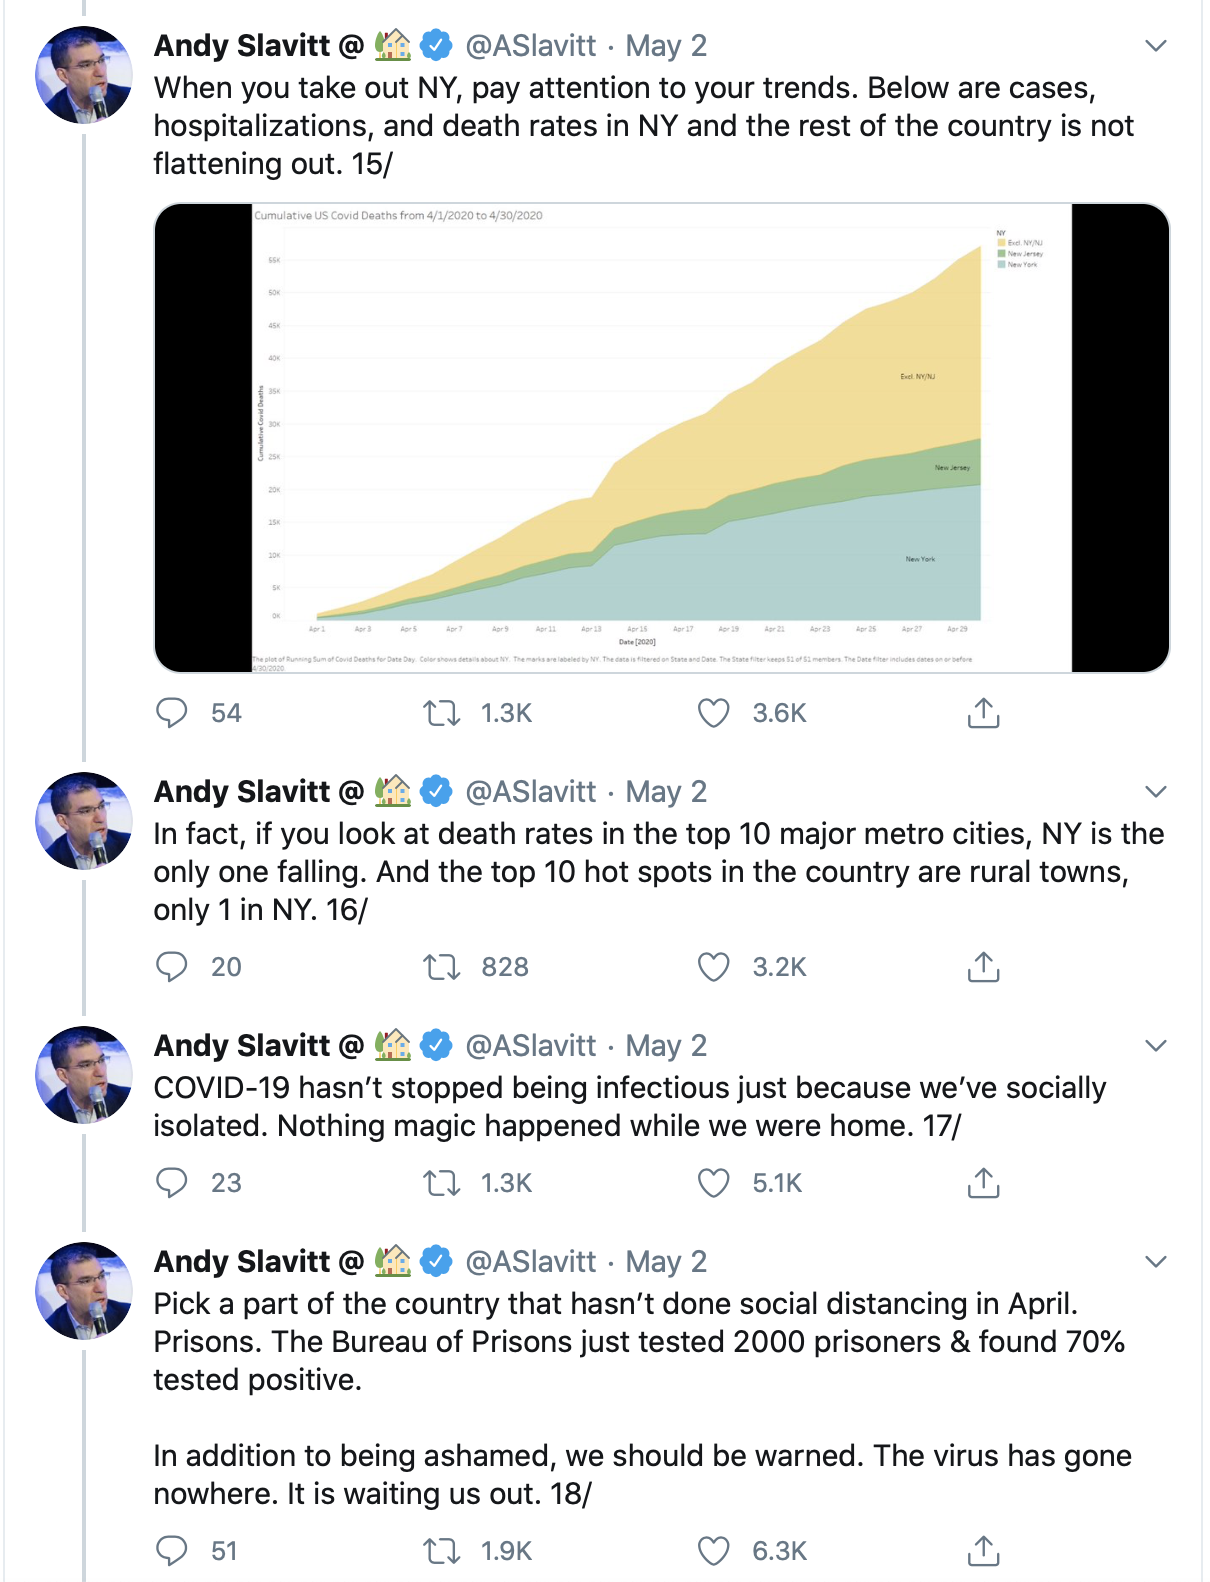Open the May 2 timestamp of tweet 17/

click(666, 1046)
